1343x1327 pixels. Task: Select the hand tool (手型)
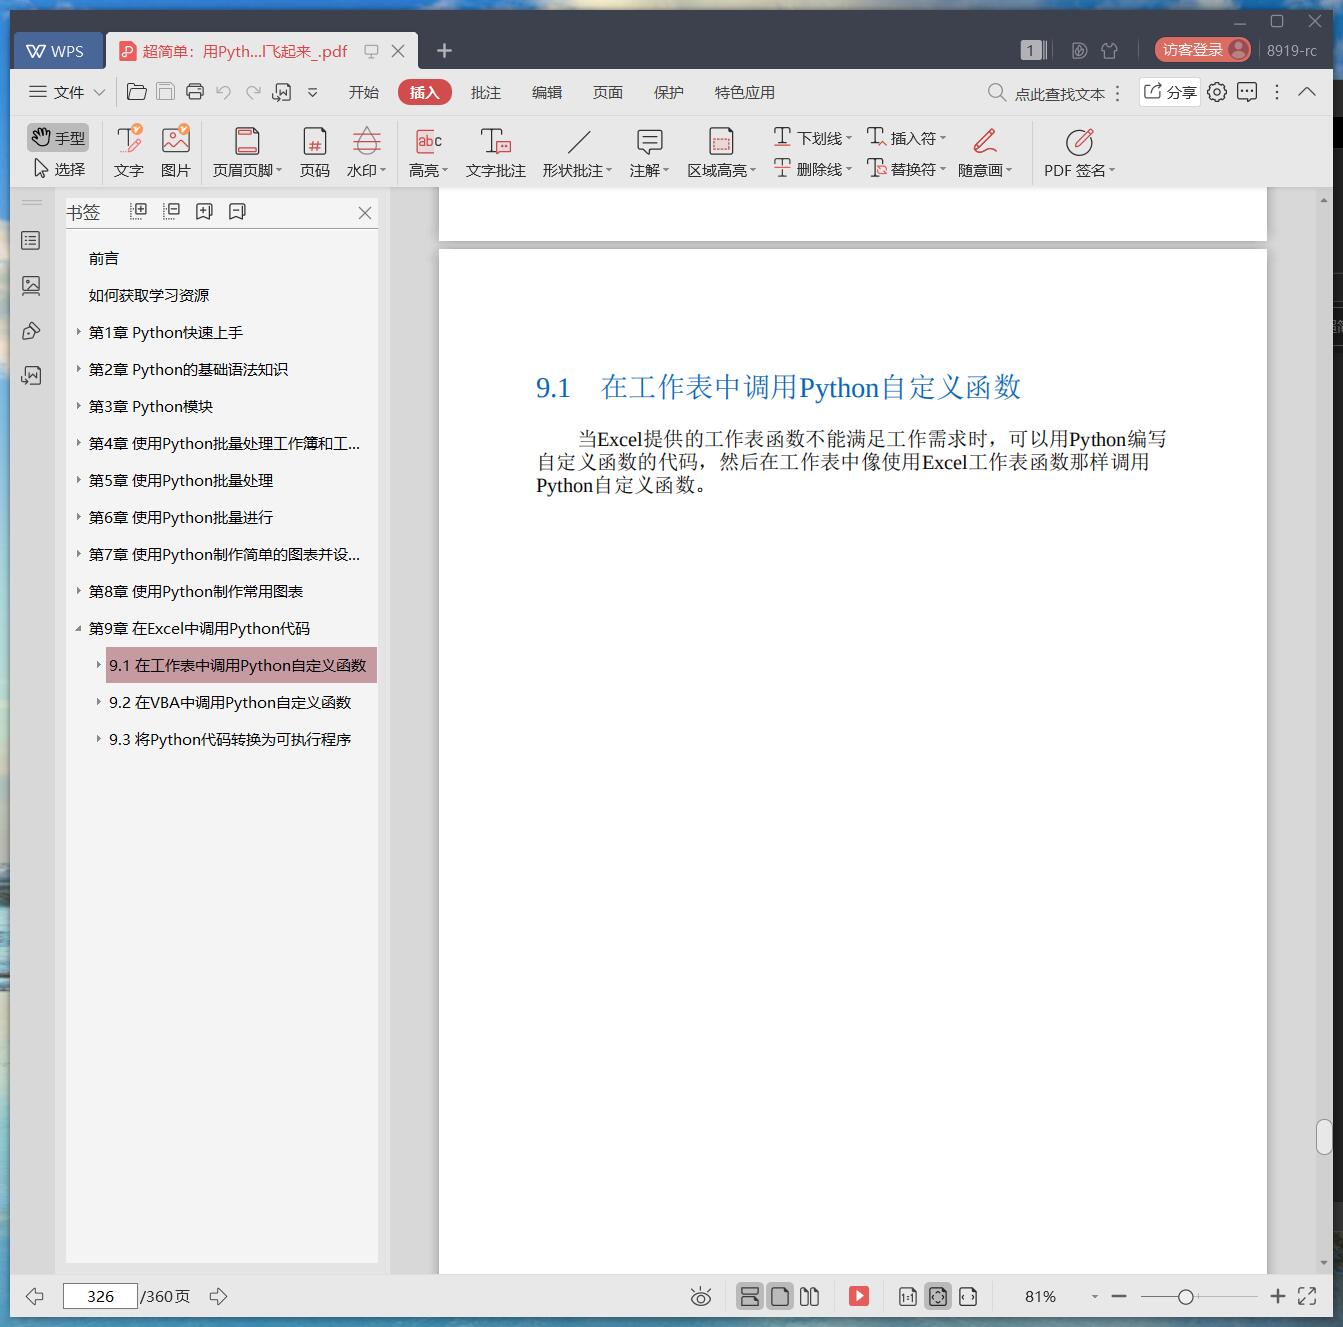point(58,138)
